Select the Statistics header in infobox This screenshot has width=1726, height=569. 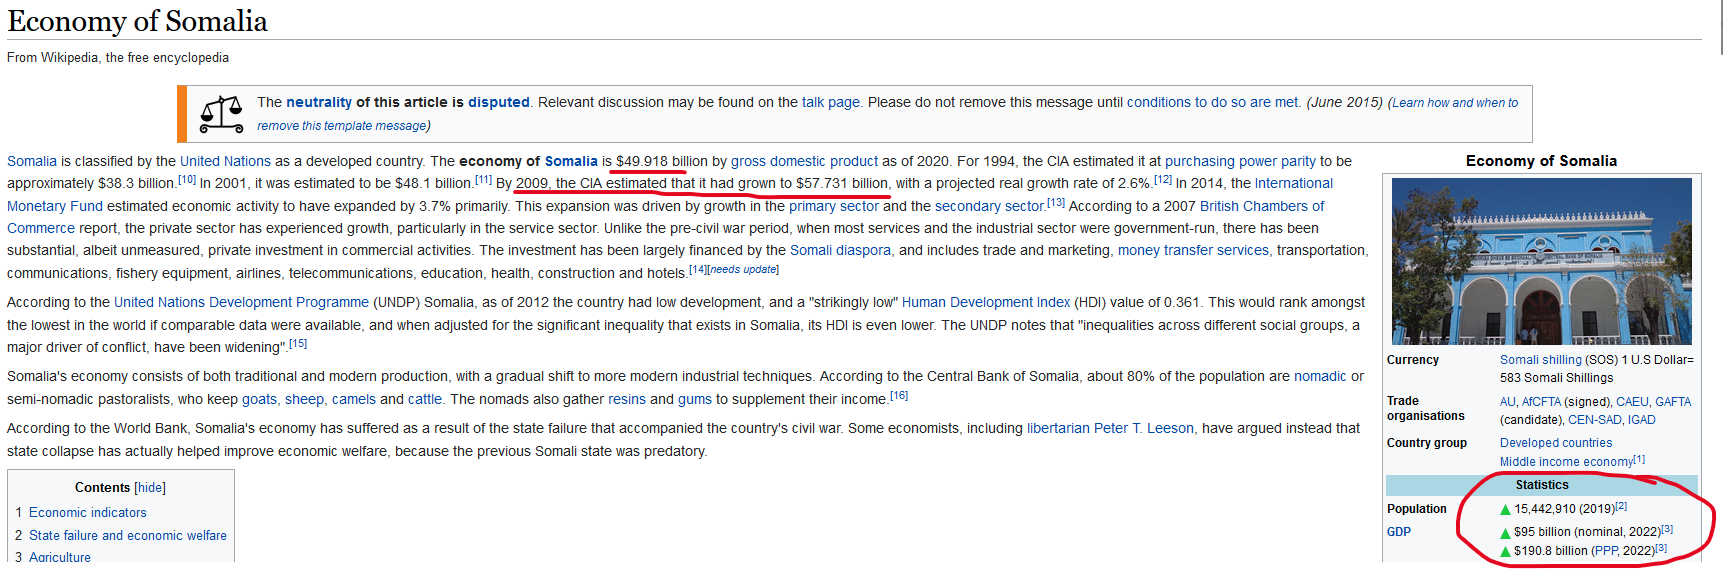[x=1541, y=485]
